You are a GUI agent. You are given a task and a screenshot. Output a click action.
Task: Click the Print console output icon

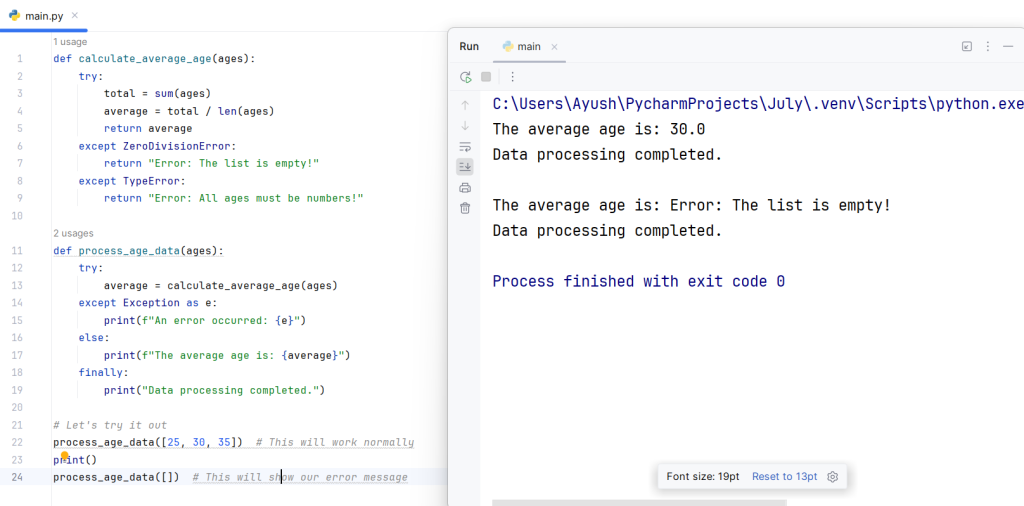click(x=465, y=188)
